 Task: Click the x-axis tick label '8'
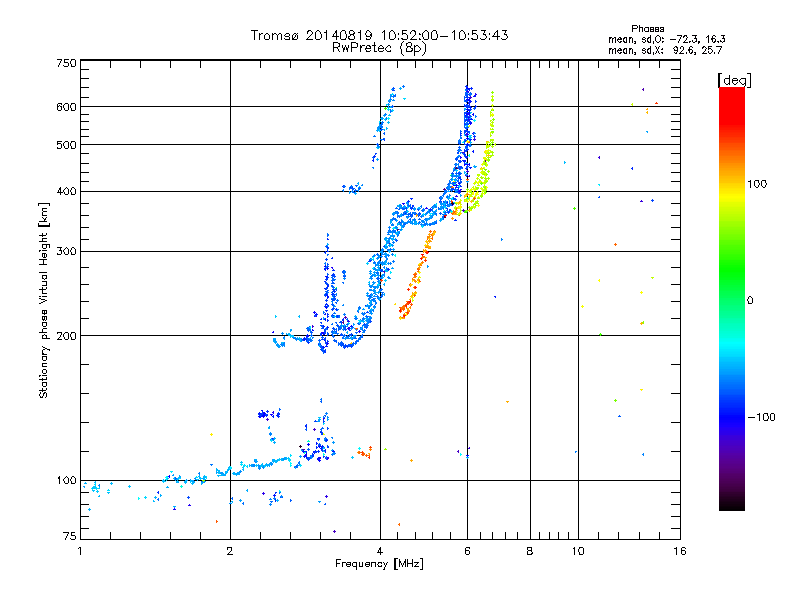(530, 551)
